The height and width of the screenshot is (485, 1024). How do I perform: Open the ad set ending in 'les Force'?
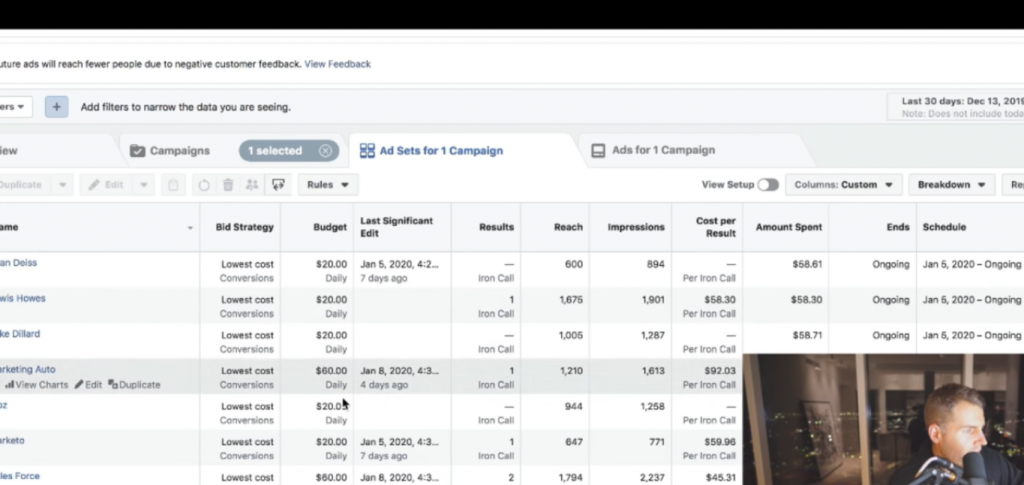pos(20,476)
